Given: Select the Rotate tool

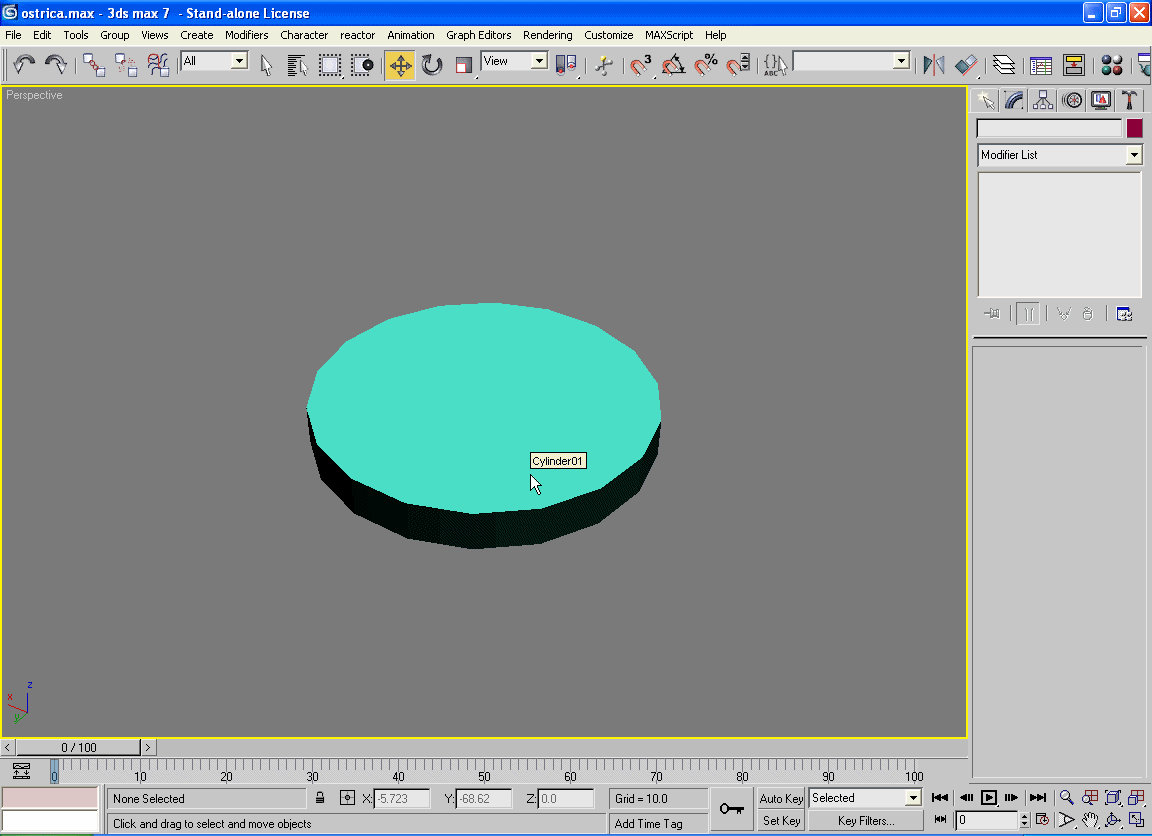Looking at the screenshot, I should click(x=432, y=66).
